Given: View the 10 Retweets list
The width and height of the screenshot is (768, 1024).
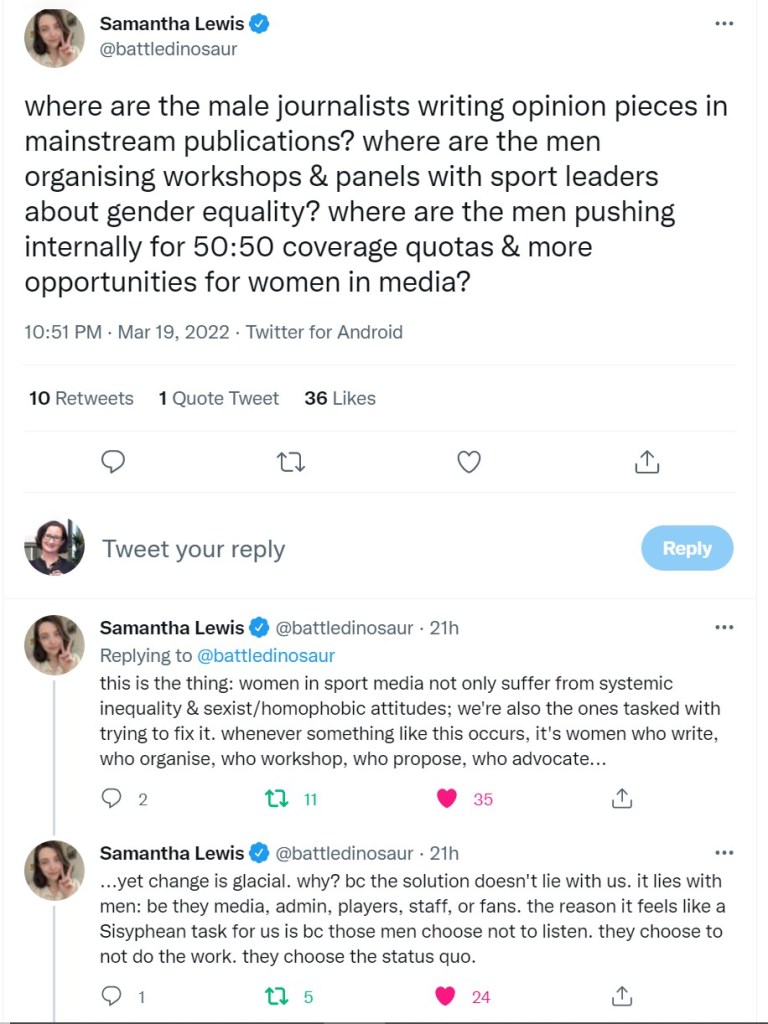Looking at the screenshot, I should point(81,398).
